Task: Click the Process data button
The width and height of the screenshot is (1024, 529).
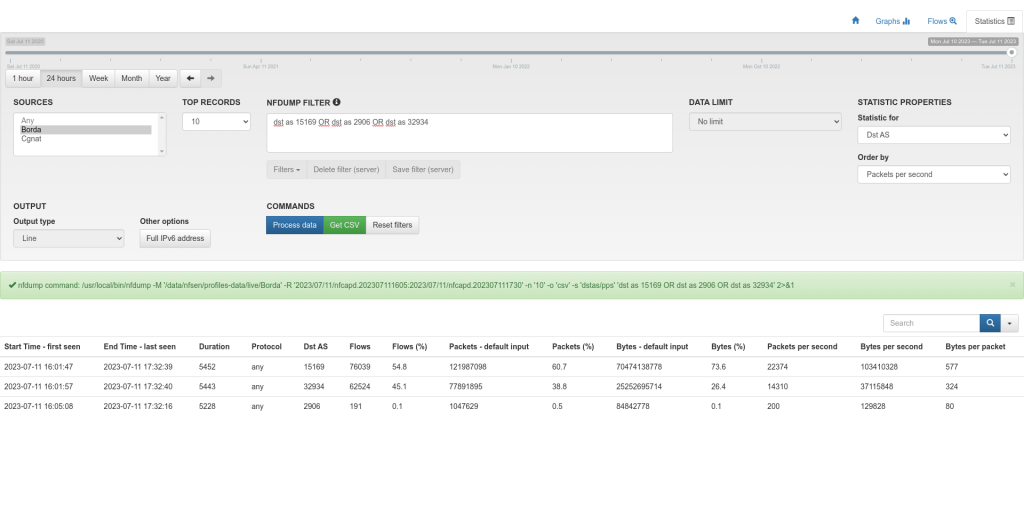Action: click(x=295, y=225)
